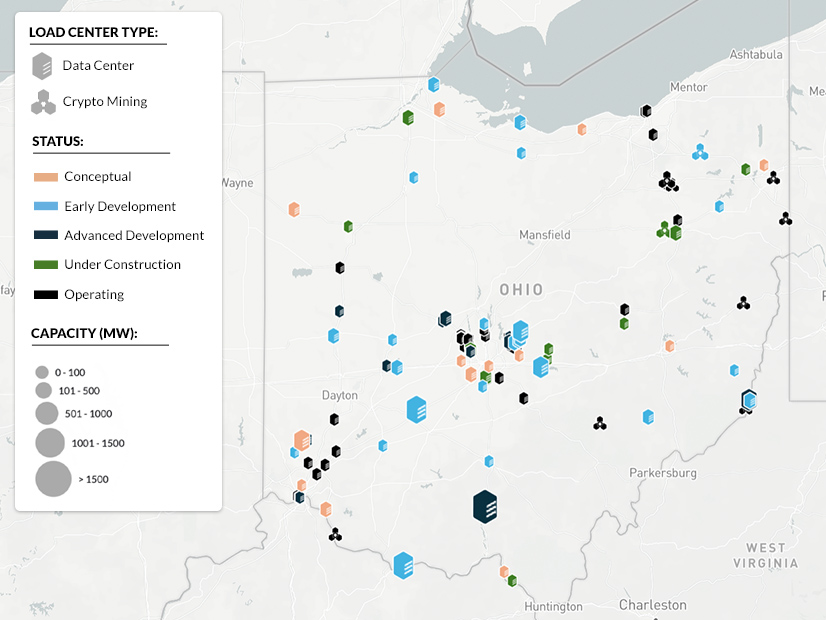Click the Early Development status label

point(120,206)
